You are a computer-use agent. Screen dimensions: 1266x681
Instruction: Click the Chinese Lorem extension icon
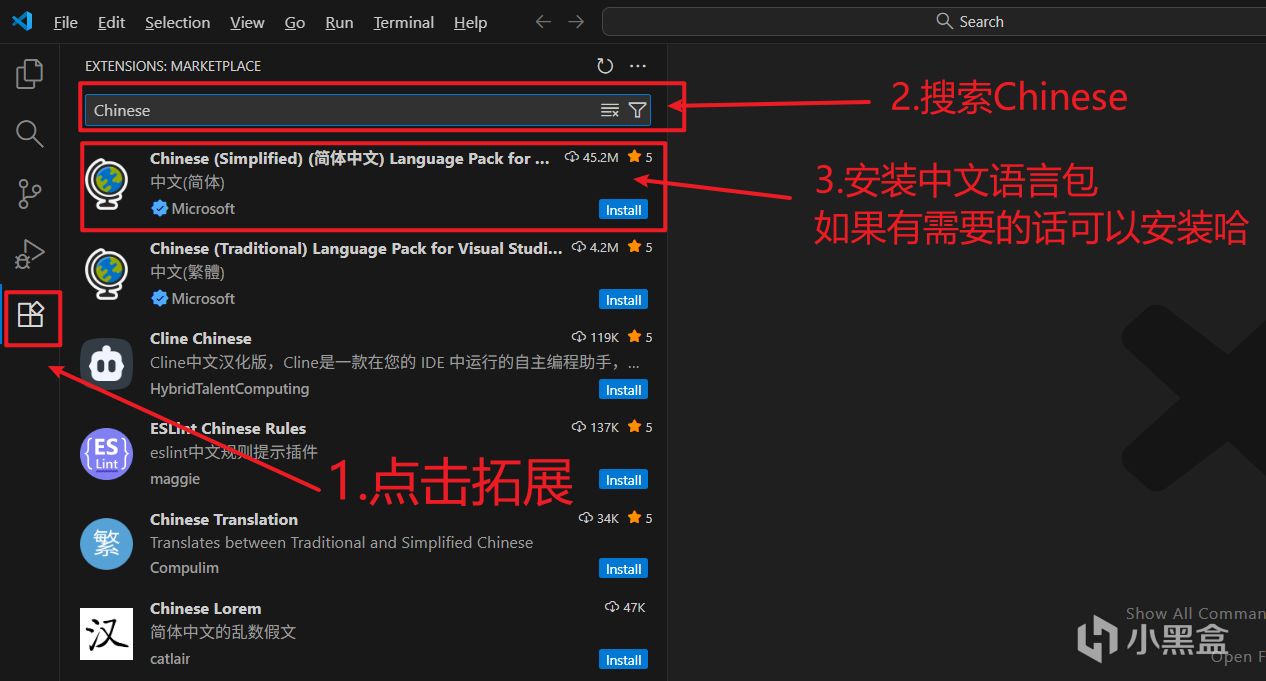point(106,634)
